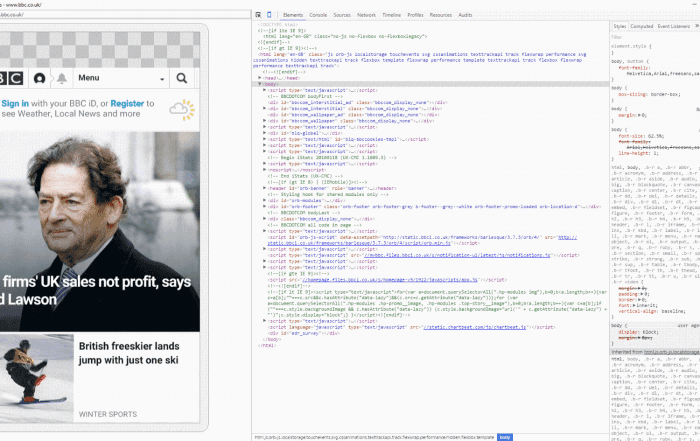Focus the Styles Filter input field
Screen dimensions: 700x441
tap(654, 37)
